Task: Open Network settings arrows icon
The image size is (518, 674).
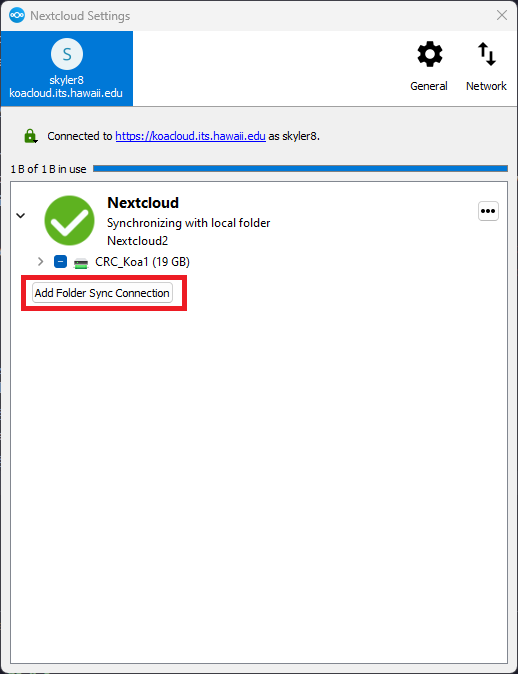Action: pyautogui.click(x=487, y=54)
